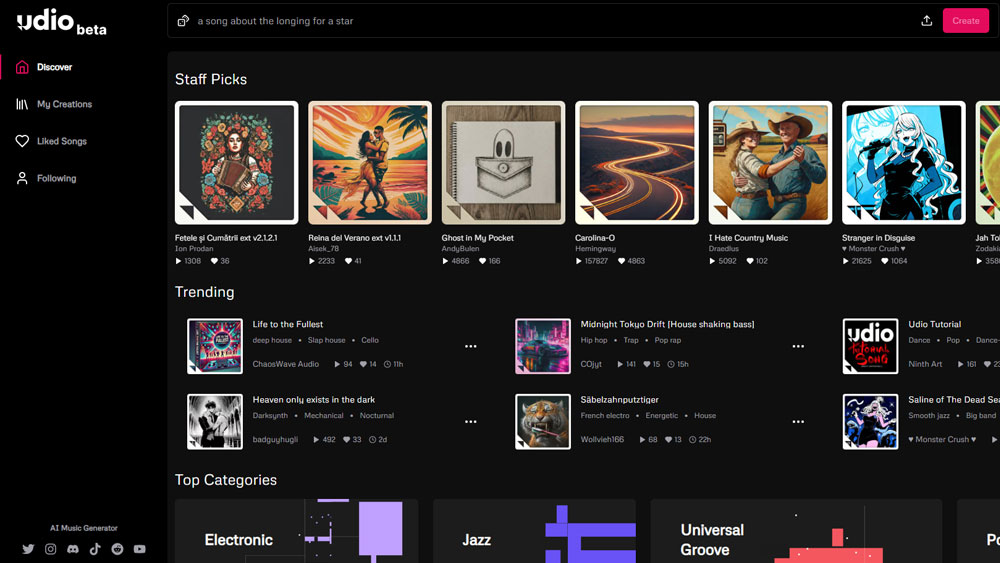Open I Hate Country Music cover art
Viewport: 1000px width, 563px height.
click(x=770, y=163)
